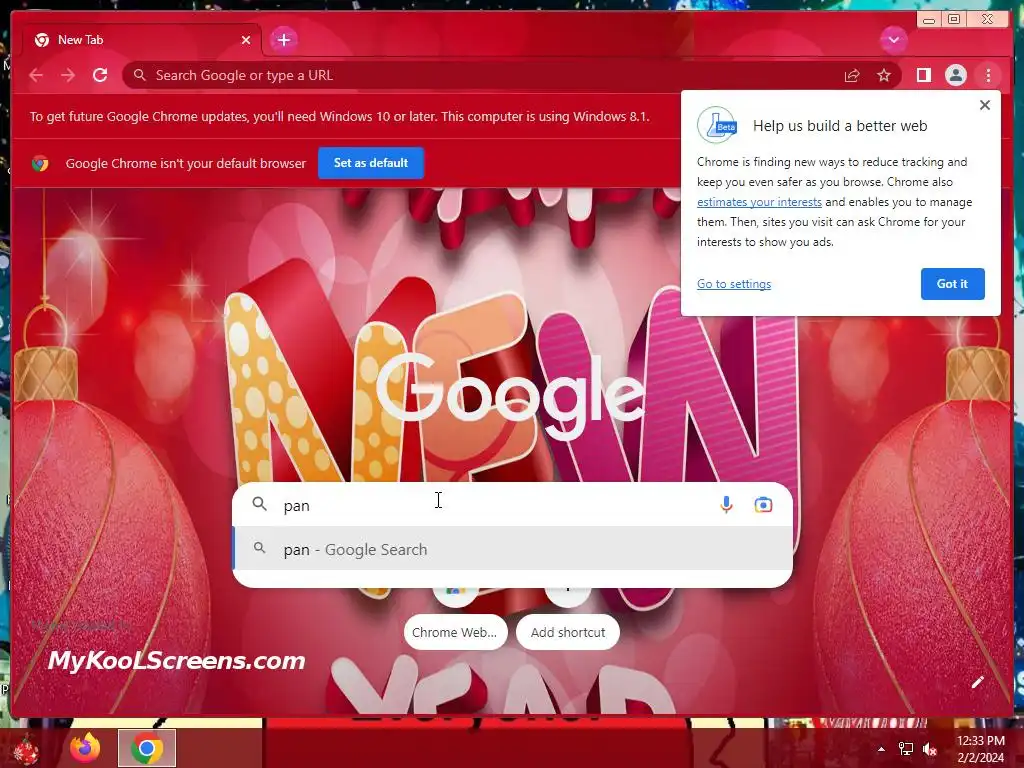Open a new tab with plus button
1024x768 pixels.
tap(283, 40)
